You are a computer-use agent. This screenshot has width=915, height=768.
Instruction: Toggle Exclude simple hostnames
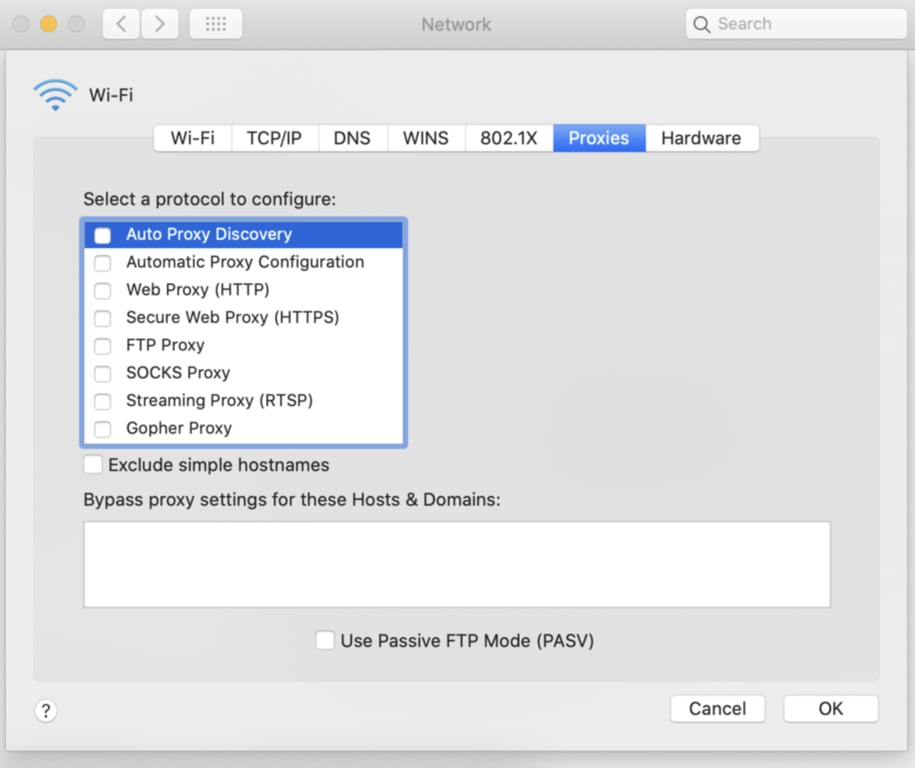click(92, 464)
